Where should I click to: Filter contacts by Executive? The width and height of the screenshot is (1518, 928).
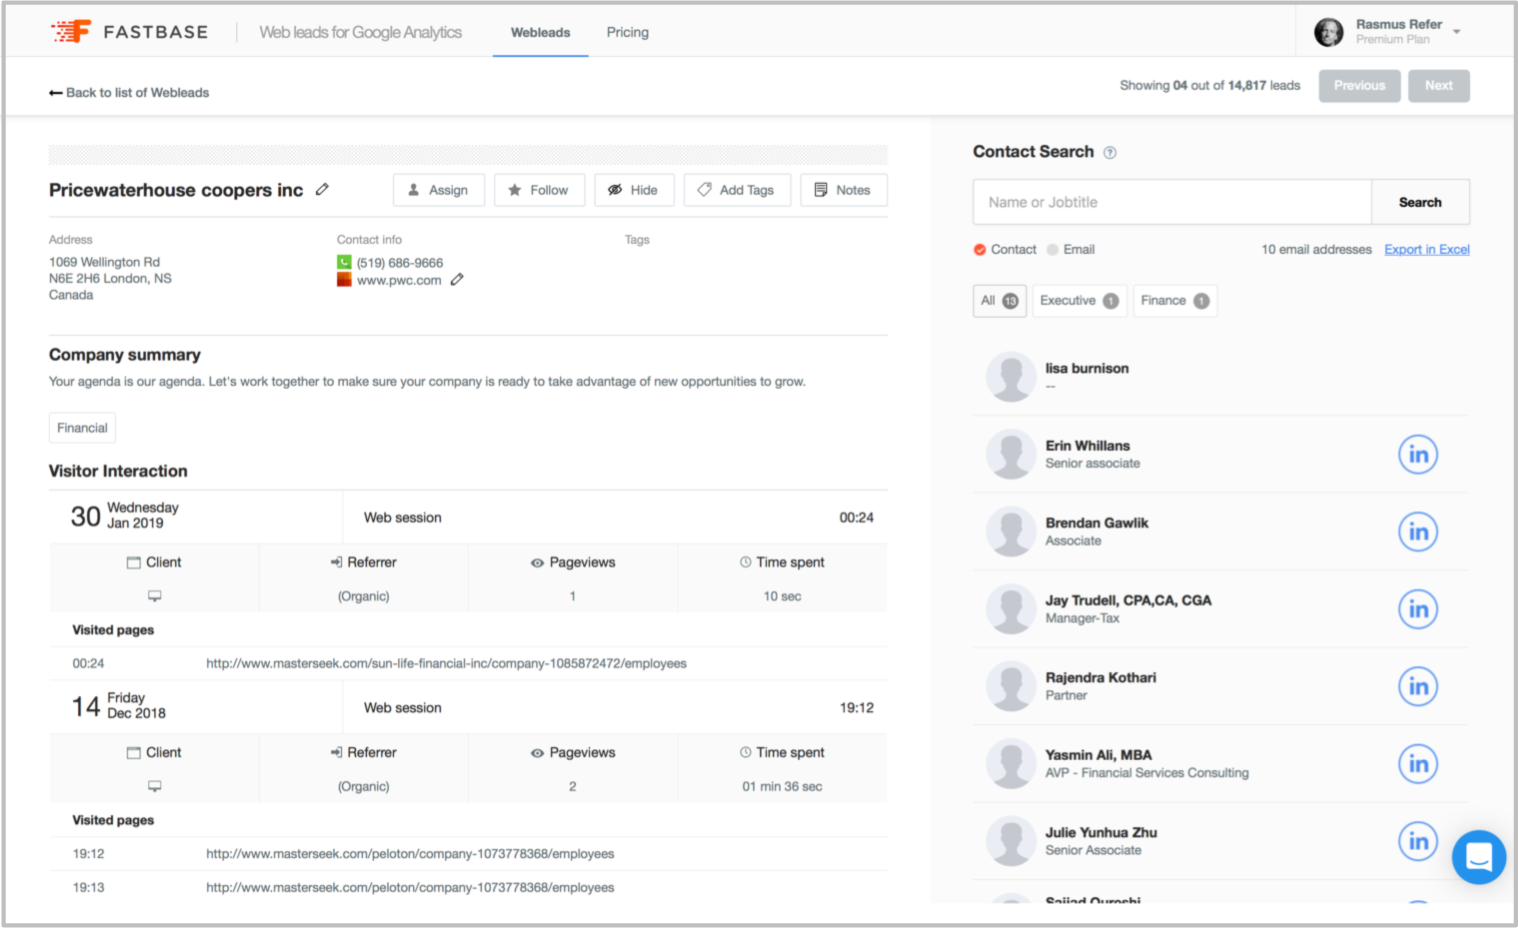[1079, 301]
